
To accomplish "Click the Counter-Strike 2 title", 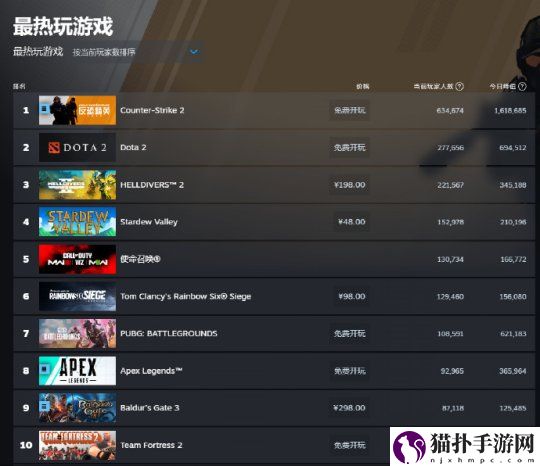I will point(152,110).
